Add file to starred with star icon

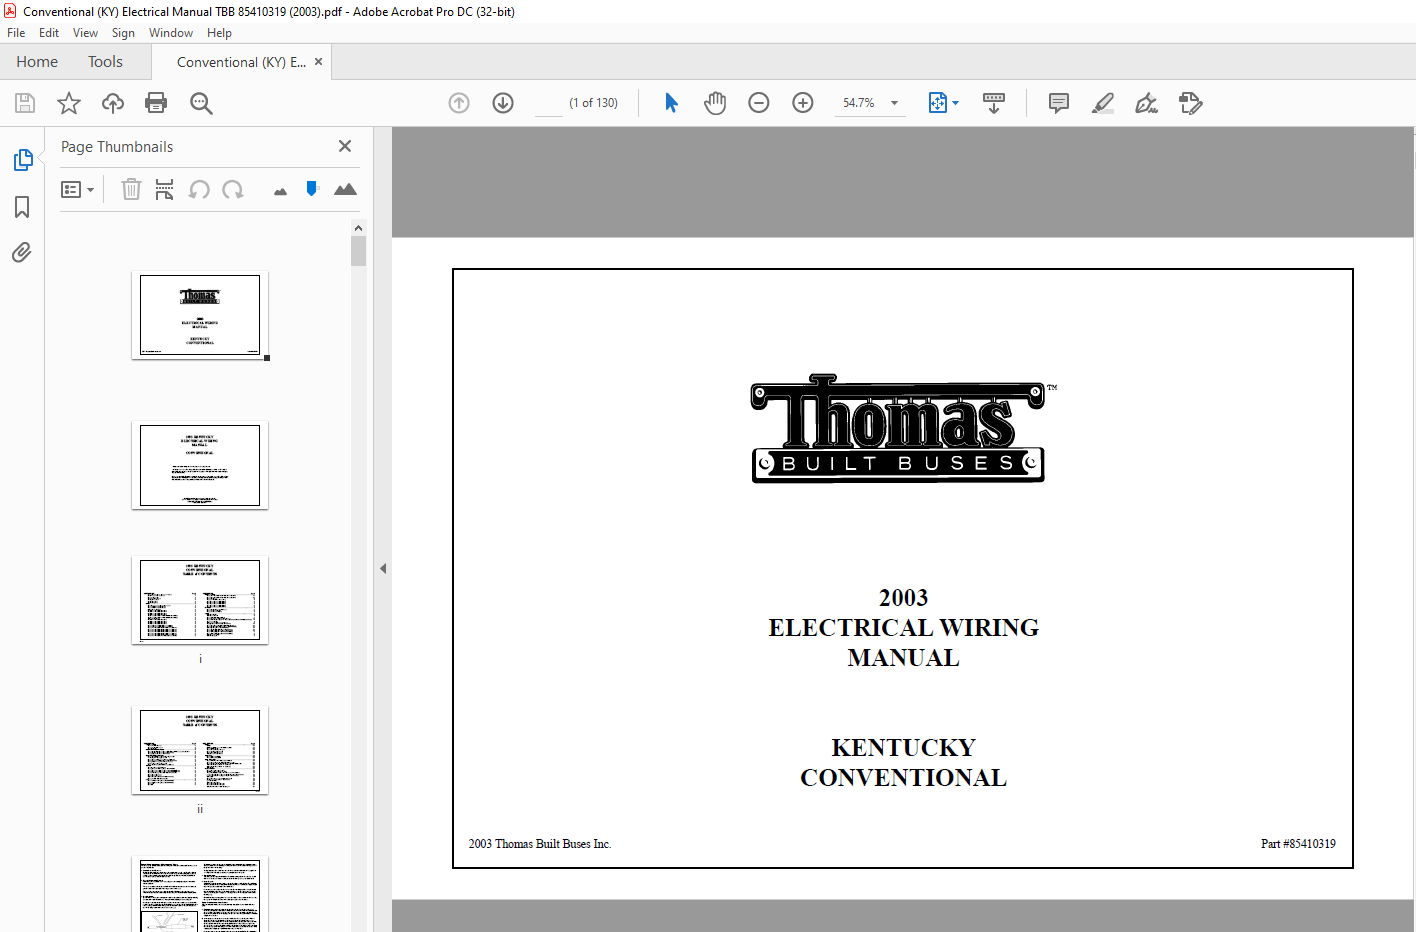tap(69, 103)
